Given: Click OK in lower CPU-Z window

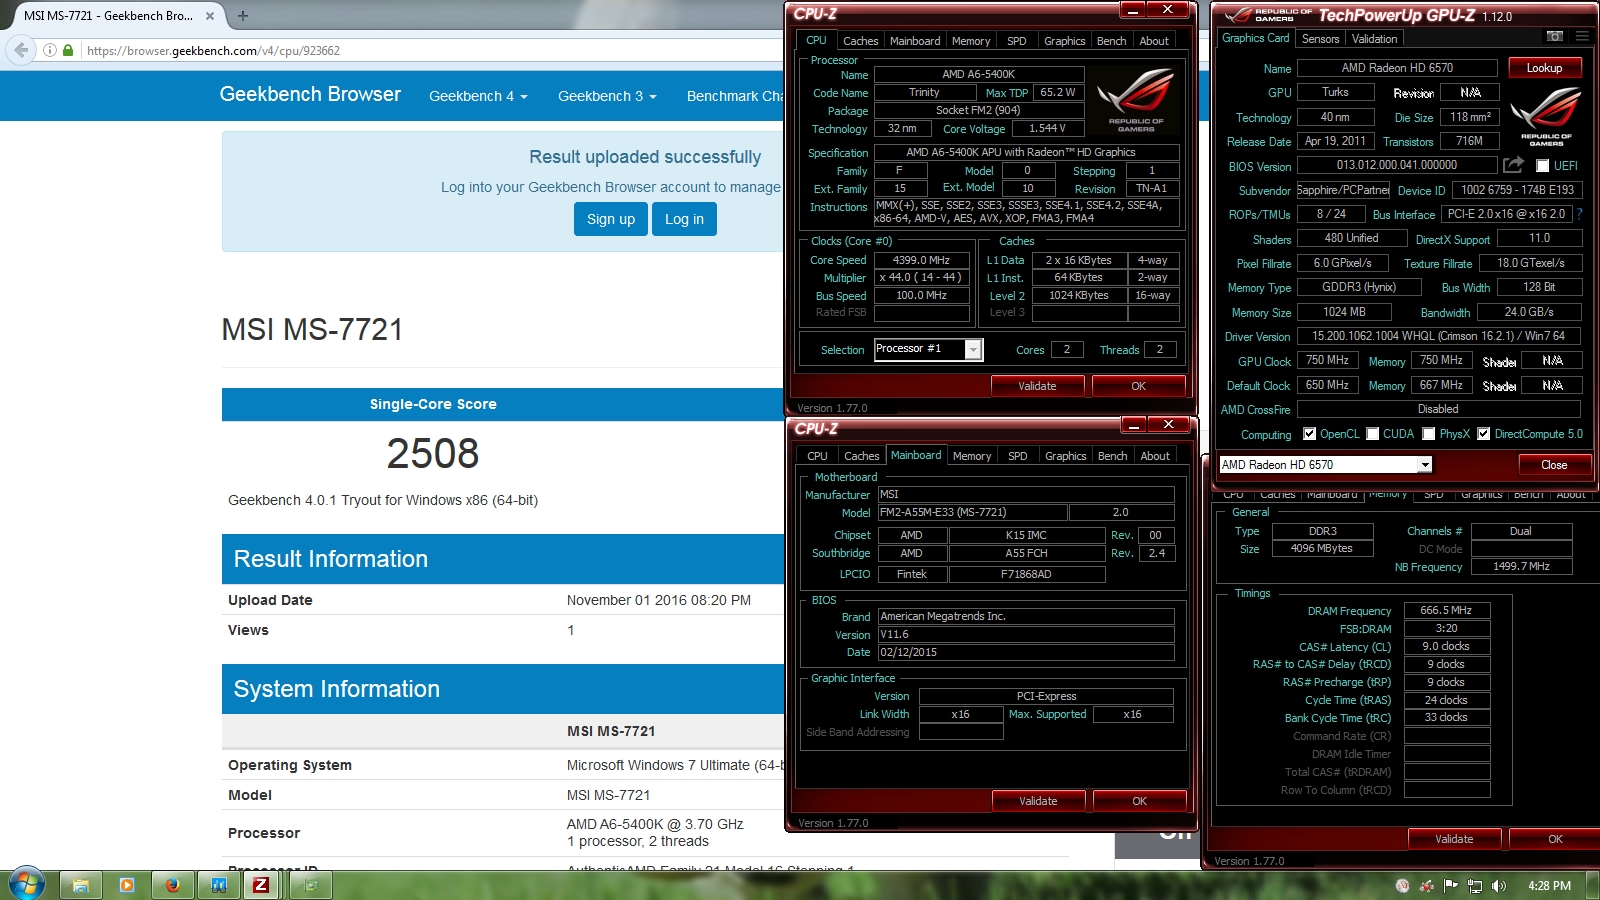Looking at the screenshot, I should (x=1139, y=801).
